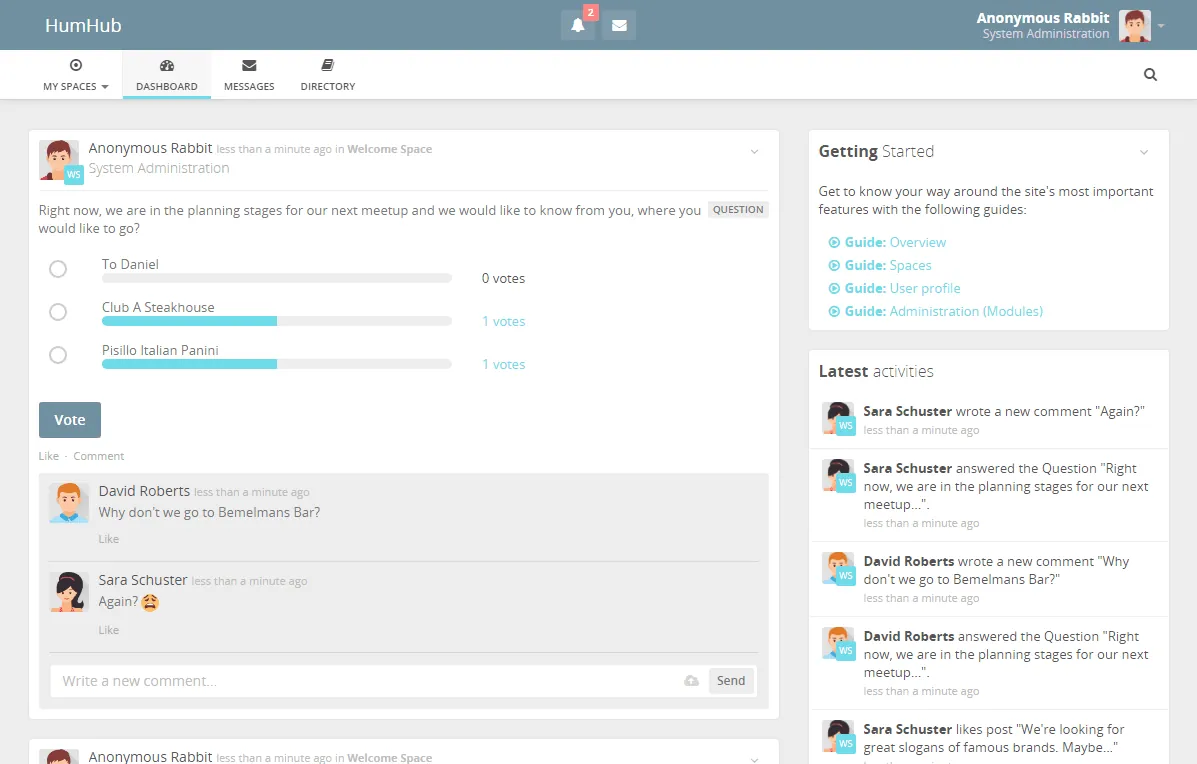Click the Directory book icon
The height and width of the screenshot is (764, 1197).
pyautogui.click(x=327, y=65)
